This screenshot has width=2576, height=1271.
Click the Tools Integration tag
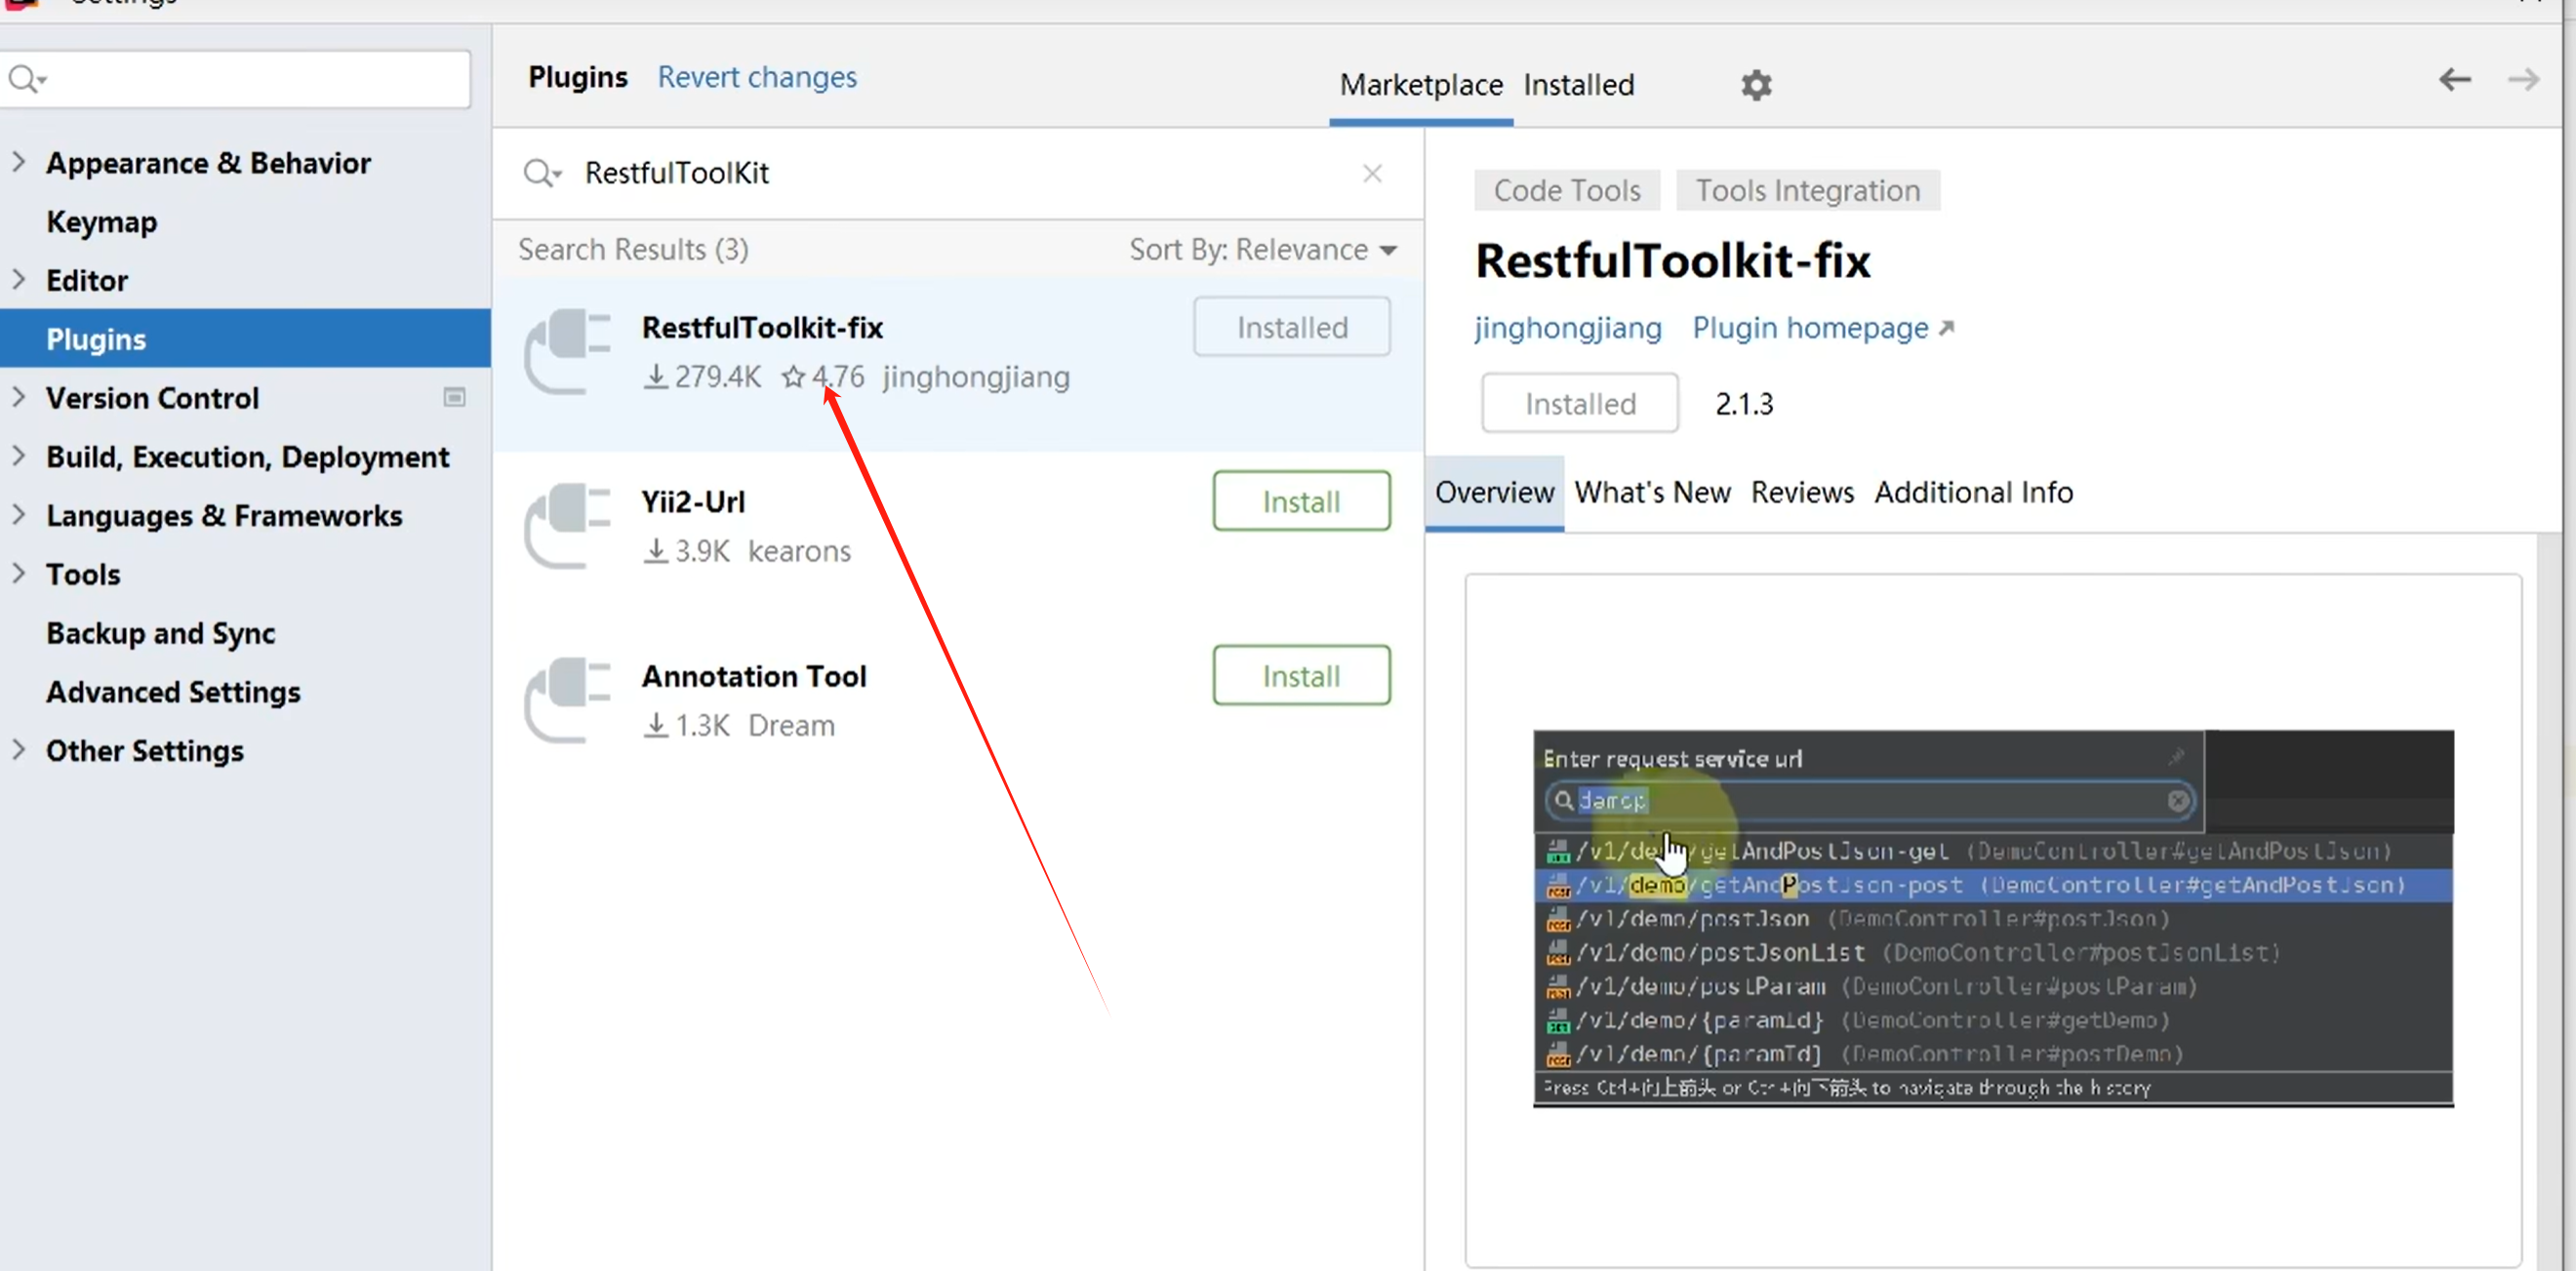tap(1808, 190)
